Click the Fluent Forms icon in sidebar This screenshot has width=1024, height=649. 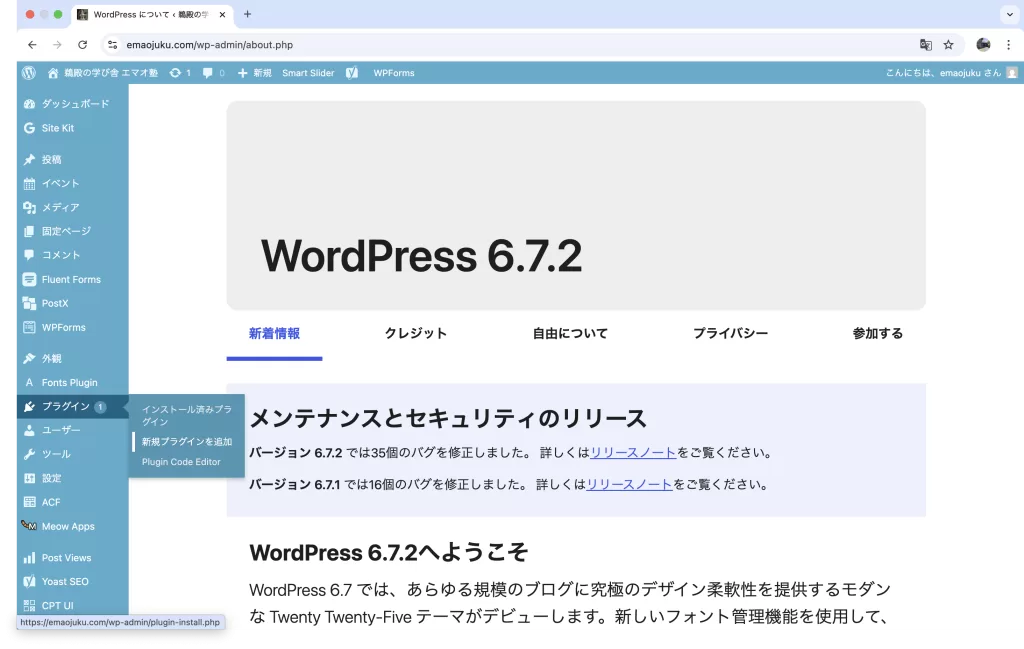[x=29, y=279]
